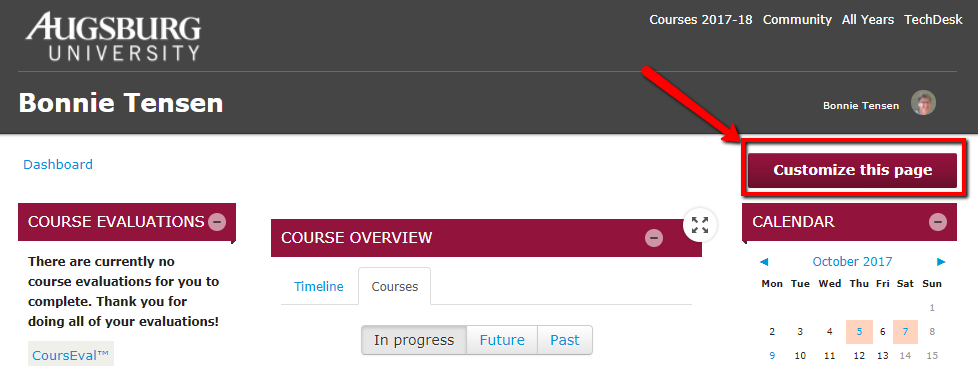Image resolution: width=978 pixels, height=366 pixels.
Task: Expand Course Overview to full screen
Action: click(700, 225)
